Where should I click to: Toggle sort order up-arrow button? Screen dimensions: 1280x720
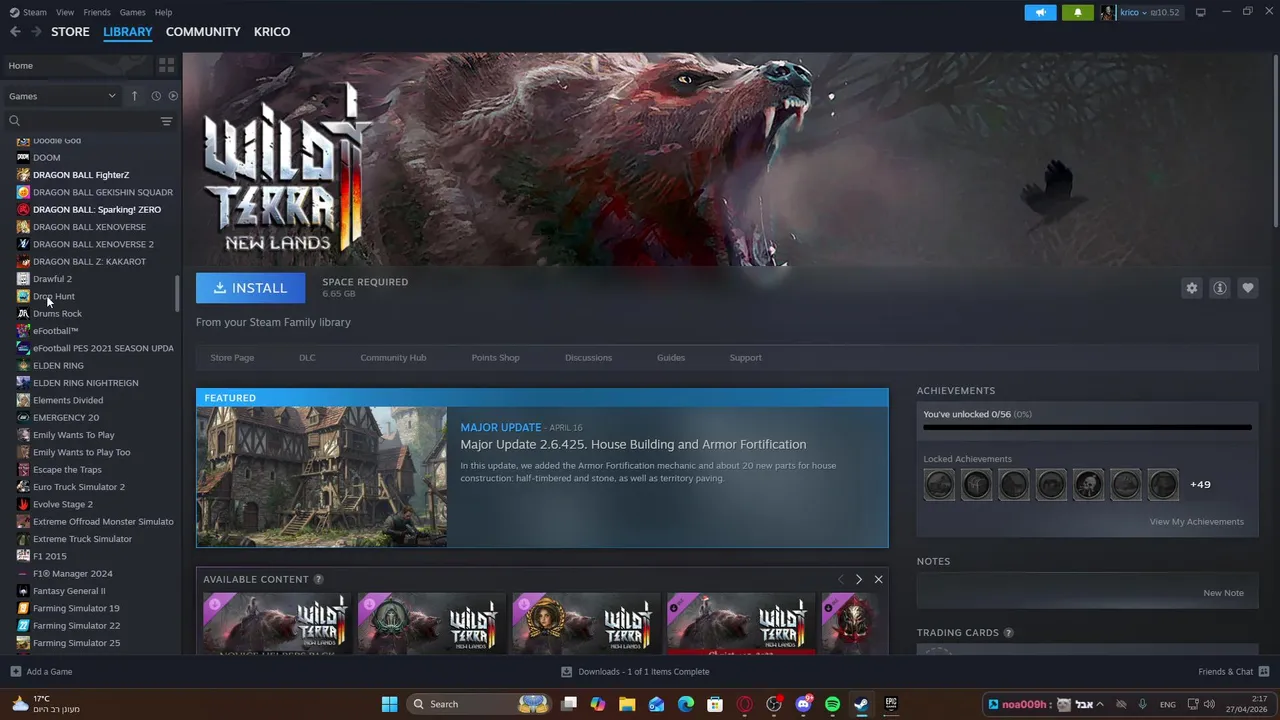pos(134,96)
